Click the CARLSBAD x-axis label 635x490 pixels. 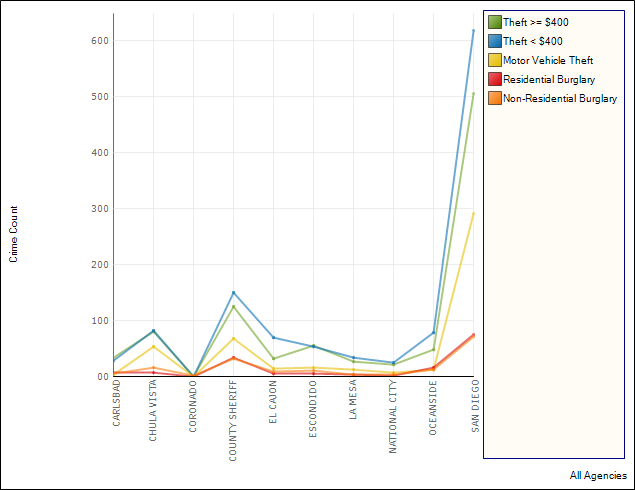pos(115,404)
